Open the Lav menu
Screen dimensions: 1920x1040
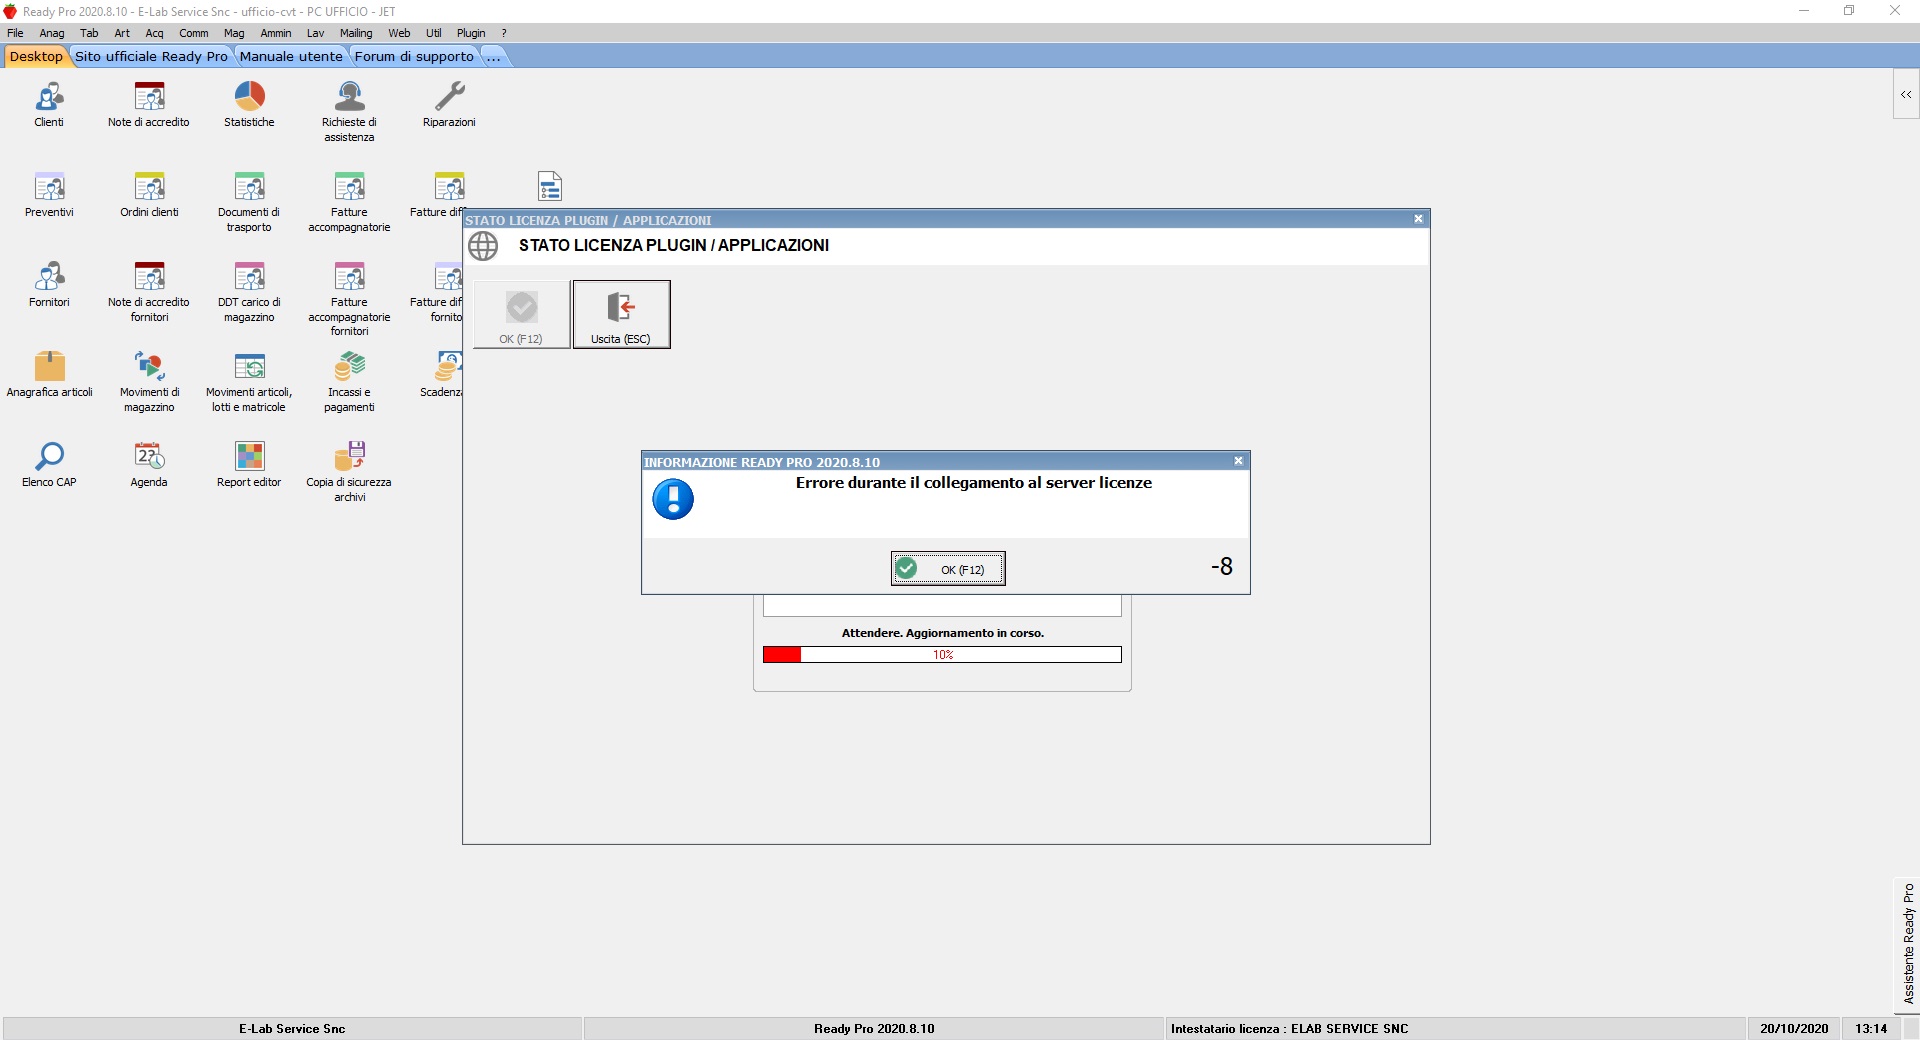pyautogui.click(x=315, y=33)
